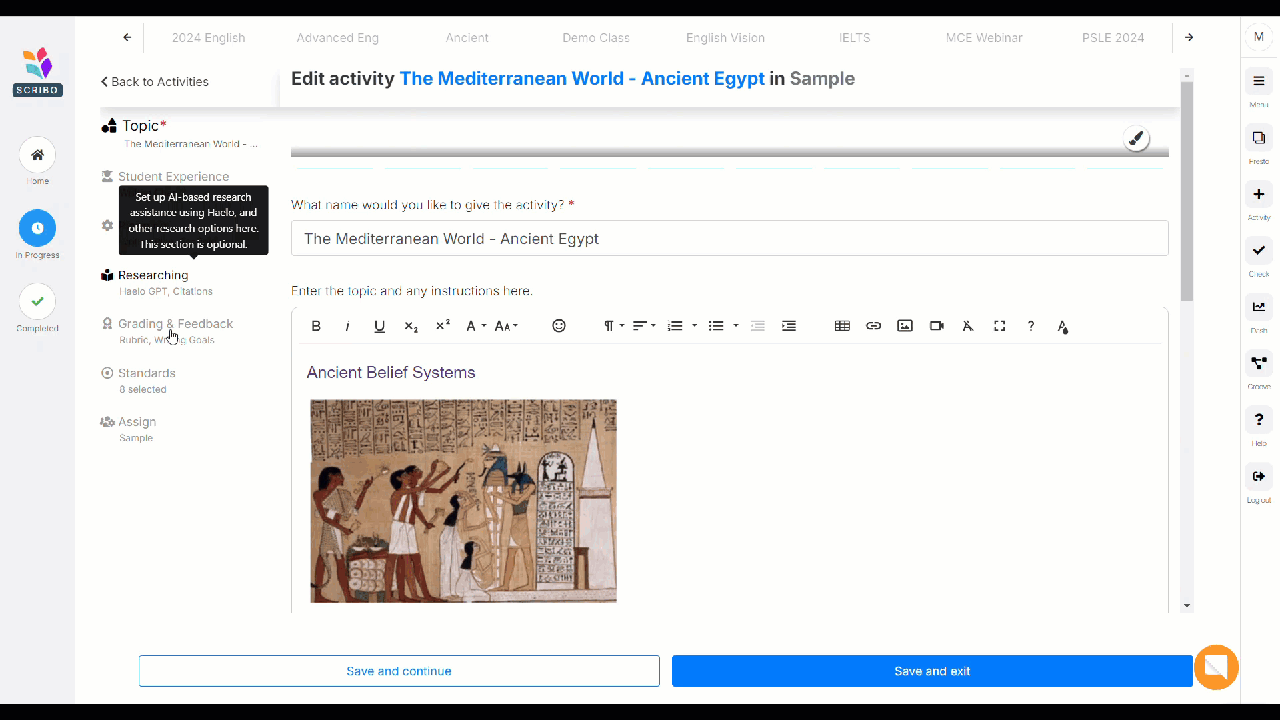Insert a video into the editor

pyautogui.click(x=937, y=326)
